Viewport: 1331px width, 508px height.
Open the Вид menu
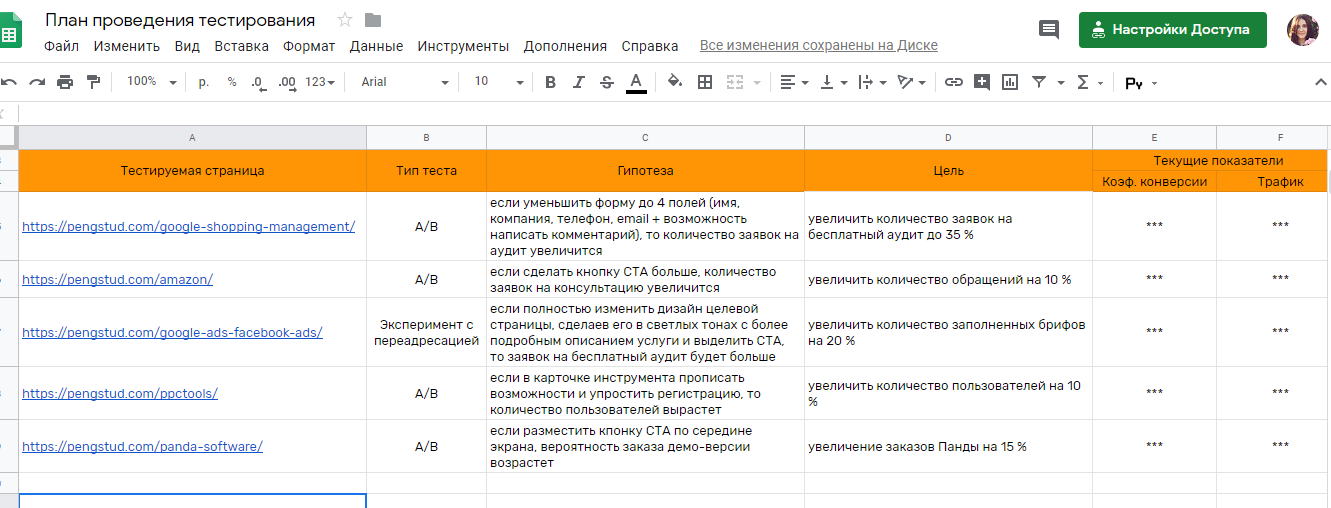(x=187, y=46)
